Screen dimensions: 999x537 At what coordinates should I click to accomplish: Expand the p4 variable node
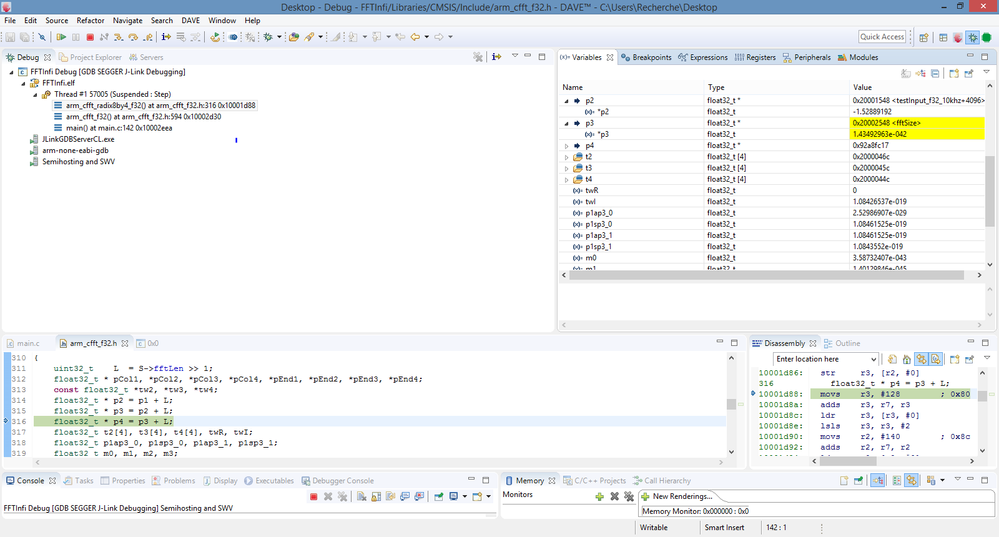tap(566, 146)
